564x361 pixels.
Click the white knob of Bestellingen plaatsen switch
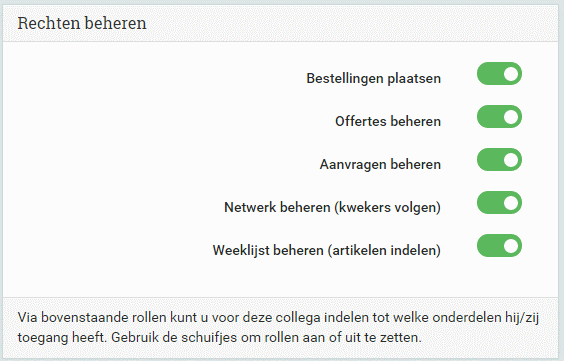511,74
